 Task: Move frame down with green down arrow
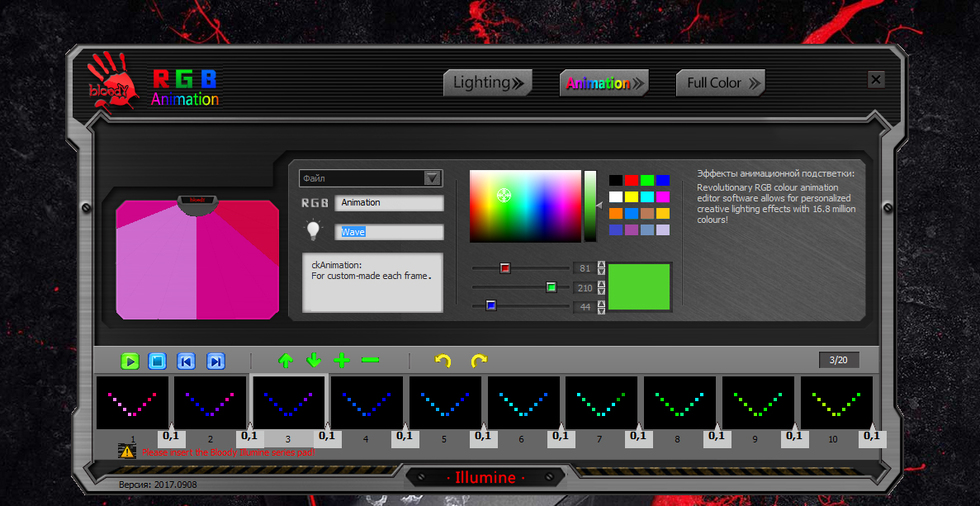(314, 360)
